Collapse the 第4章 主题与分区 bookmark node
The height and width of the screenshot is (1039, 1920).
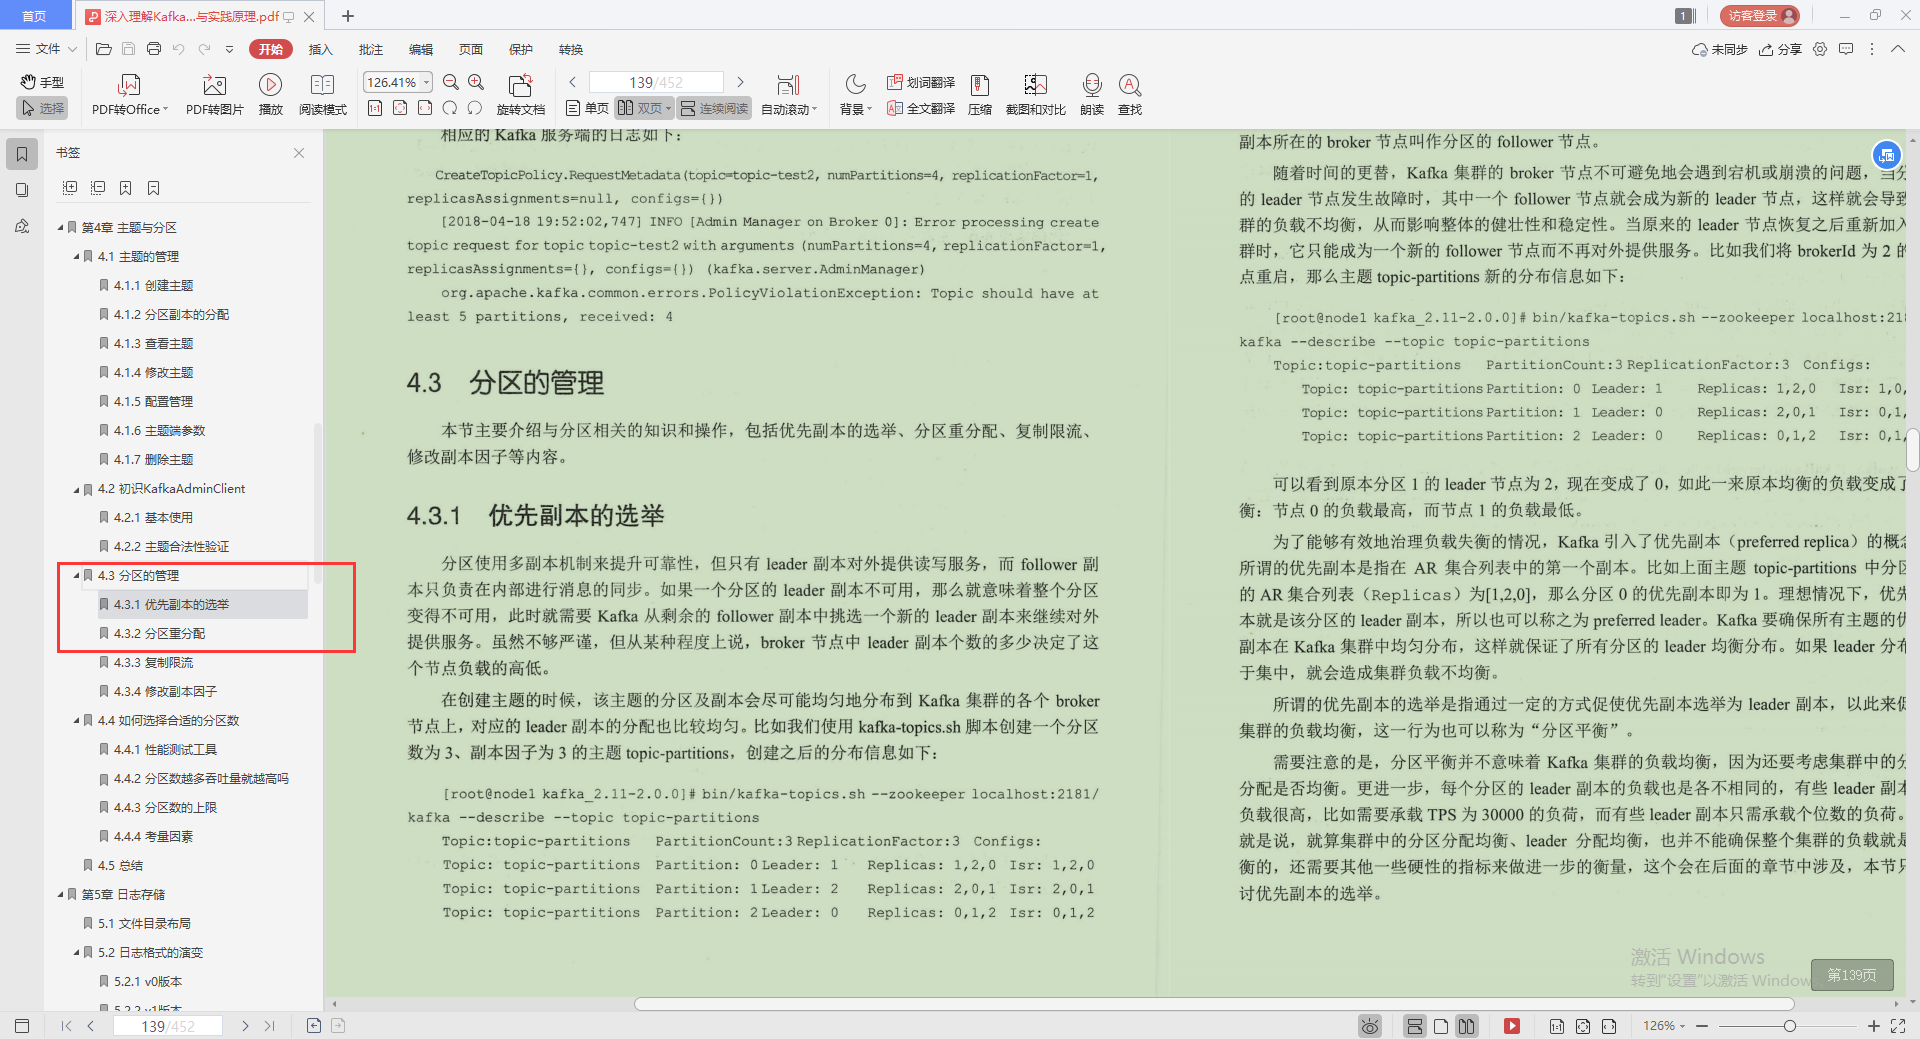click(x=60, y=227)
